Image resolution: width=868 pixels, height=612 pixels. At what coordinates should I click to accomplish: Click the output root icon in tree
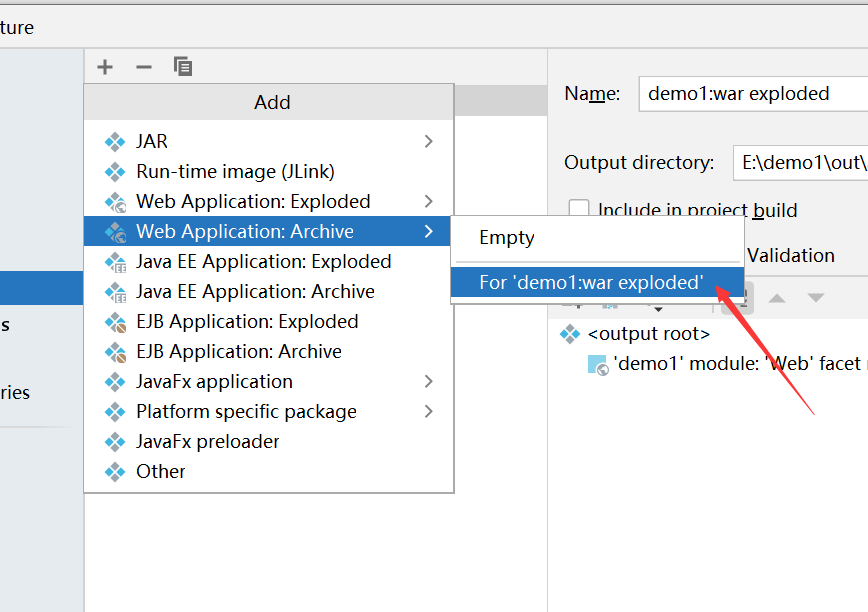(x=570, y=334)
